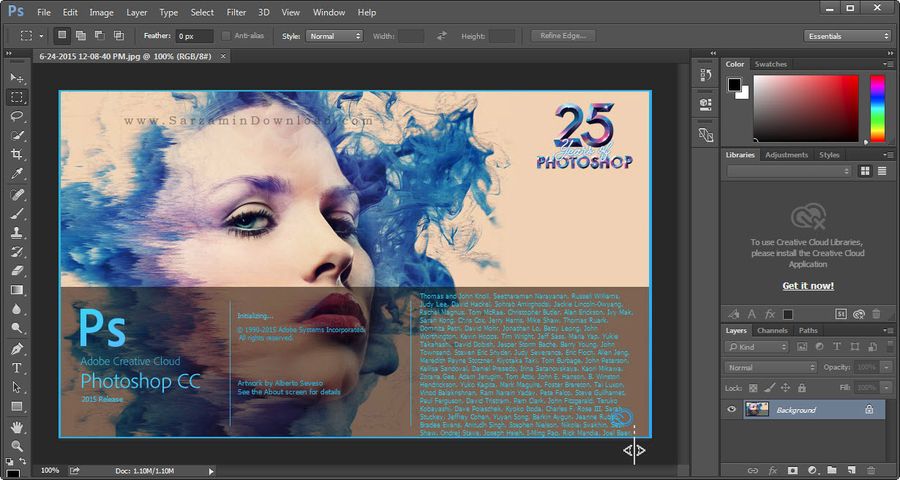Open the Style dropdown set to Normal

(334, 36)
